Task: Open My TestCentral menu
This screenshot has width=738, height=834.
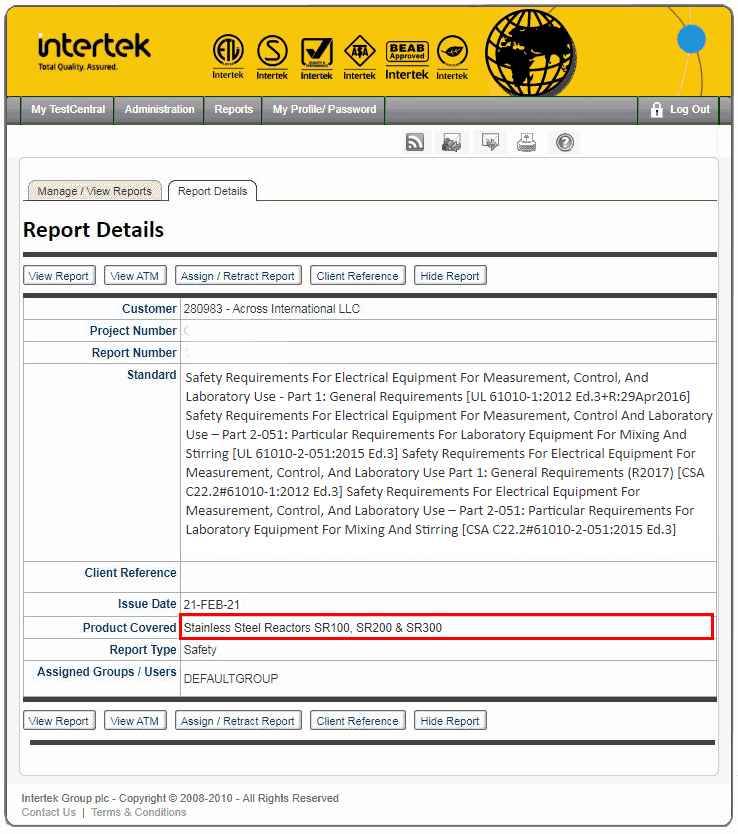Action: tap(68, 110)
